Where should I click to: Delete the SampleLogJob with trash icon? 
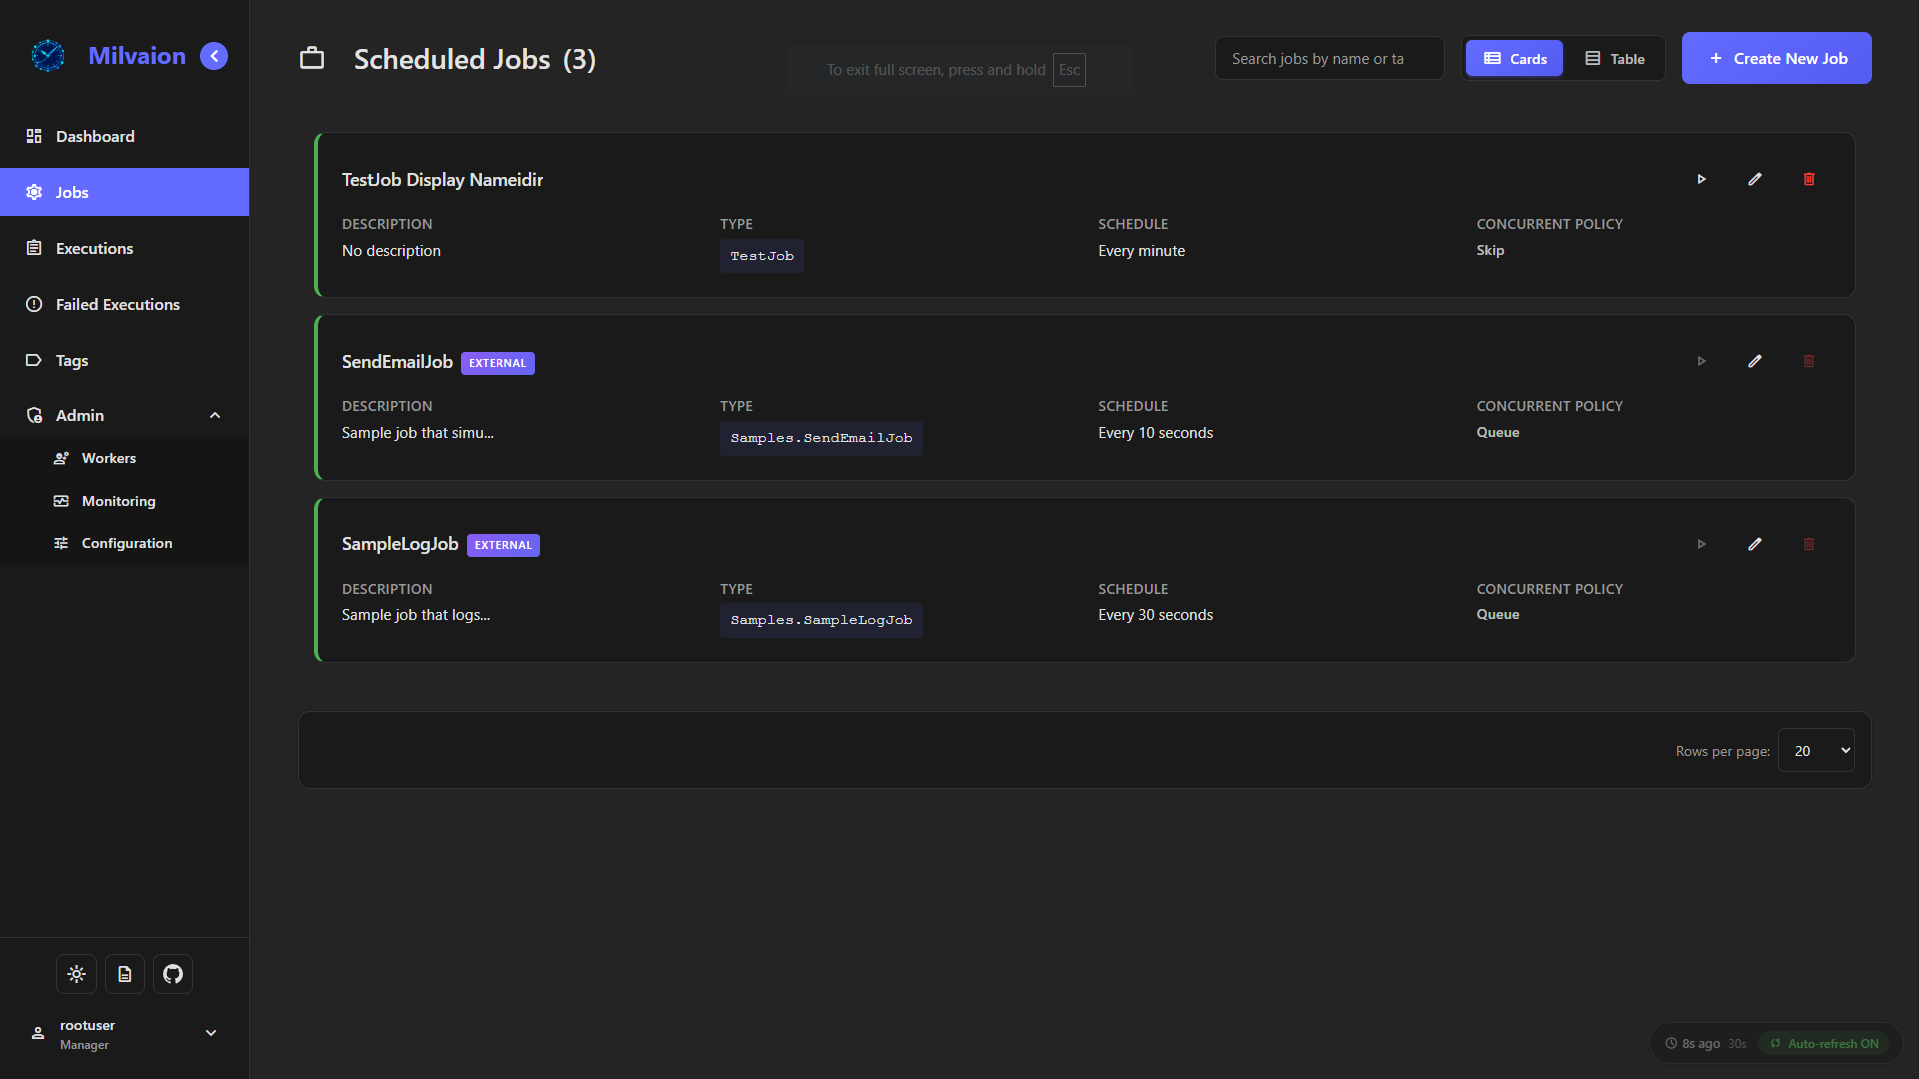[1809, 544]
